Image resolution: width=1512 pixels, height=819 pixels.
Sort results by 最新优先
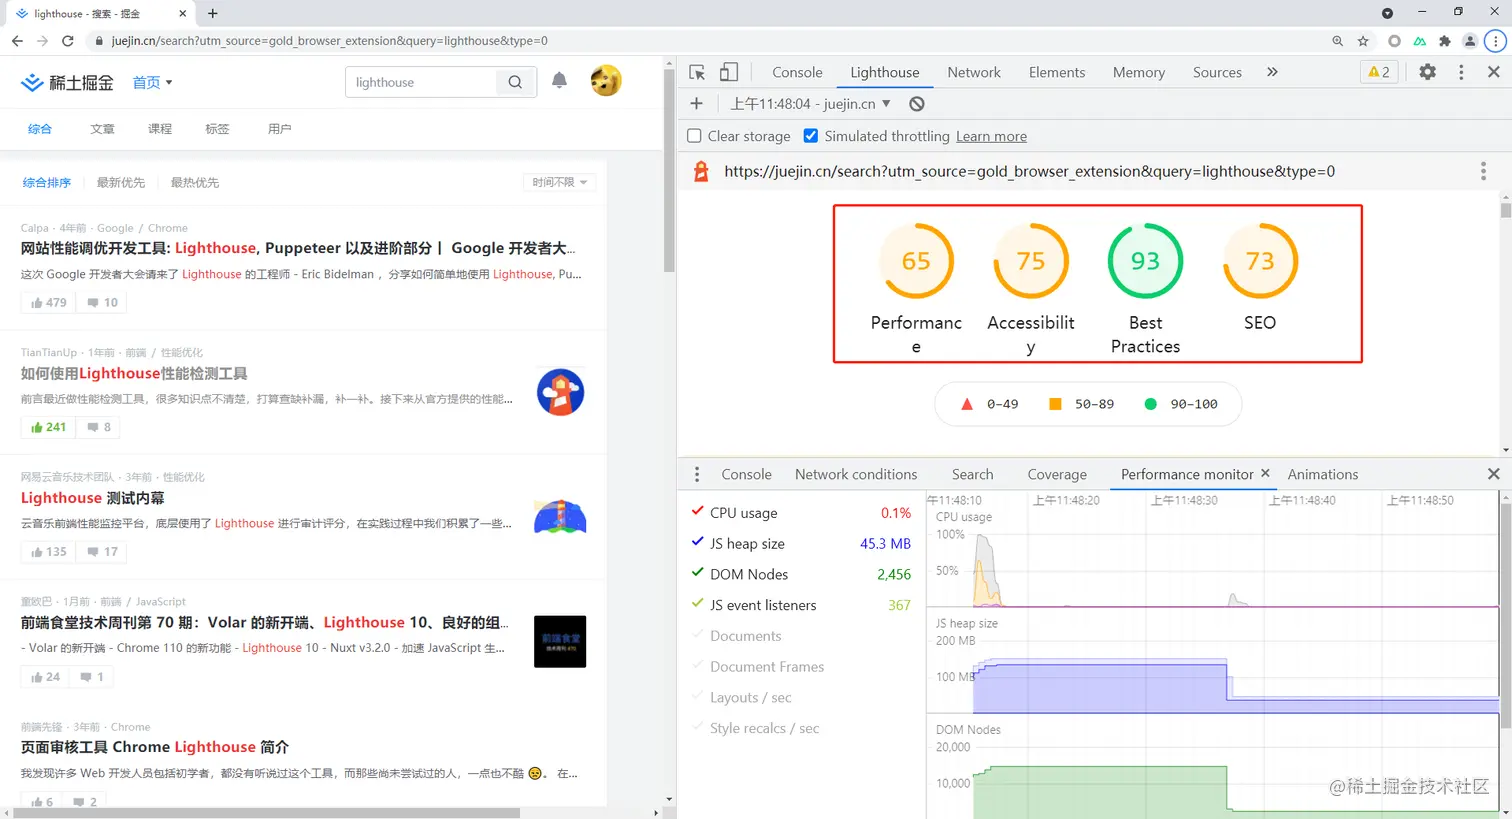[x=121, y=182]
